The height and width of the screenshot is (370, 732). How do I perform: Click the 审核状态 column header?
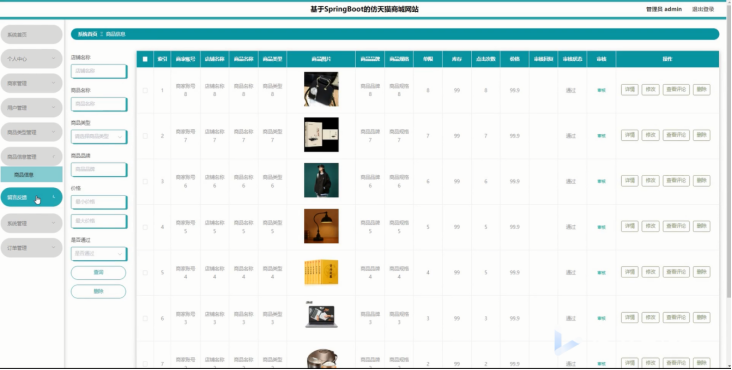[572, 59]
